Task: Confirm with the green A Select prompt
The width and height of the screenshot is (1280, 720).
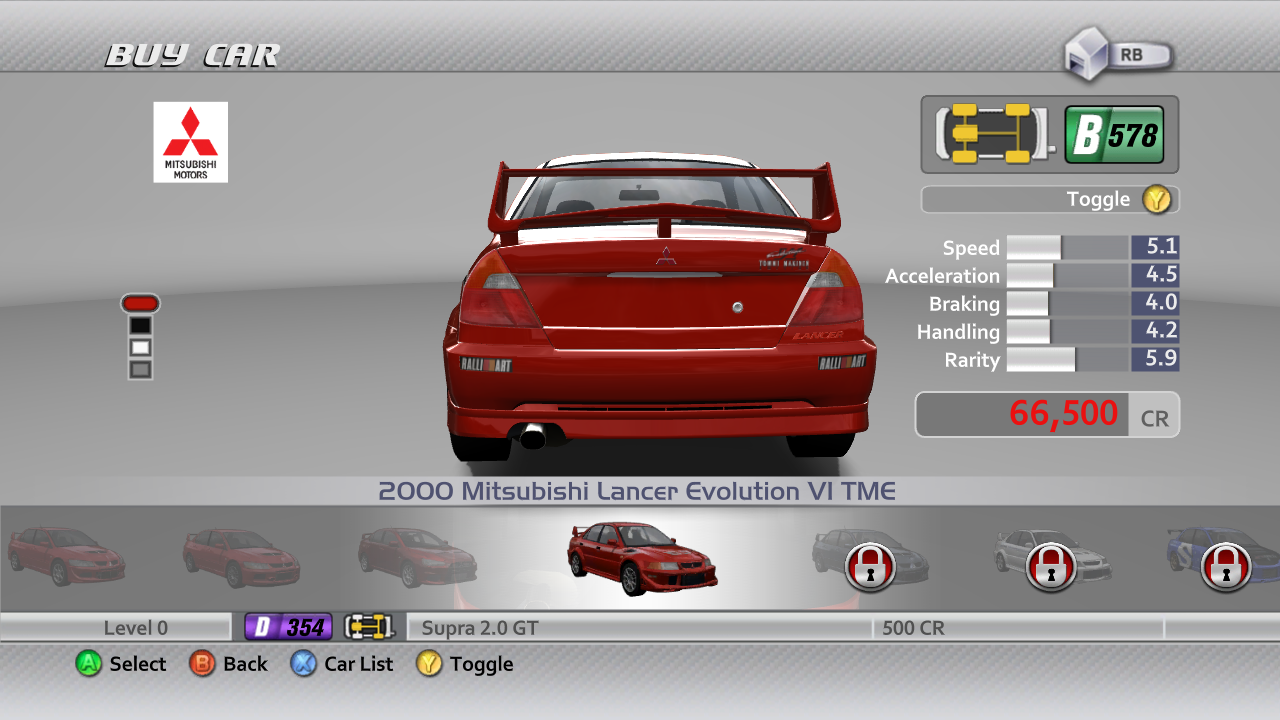Action: coord(121,663)
